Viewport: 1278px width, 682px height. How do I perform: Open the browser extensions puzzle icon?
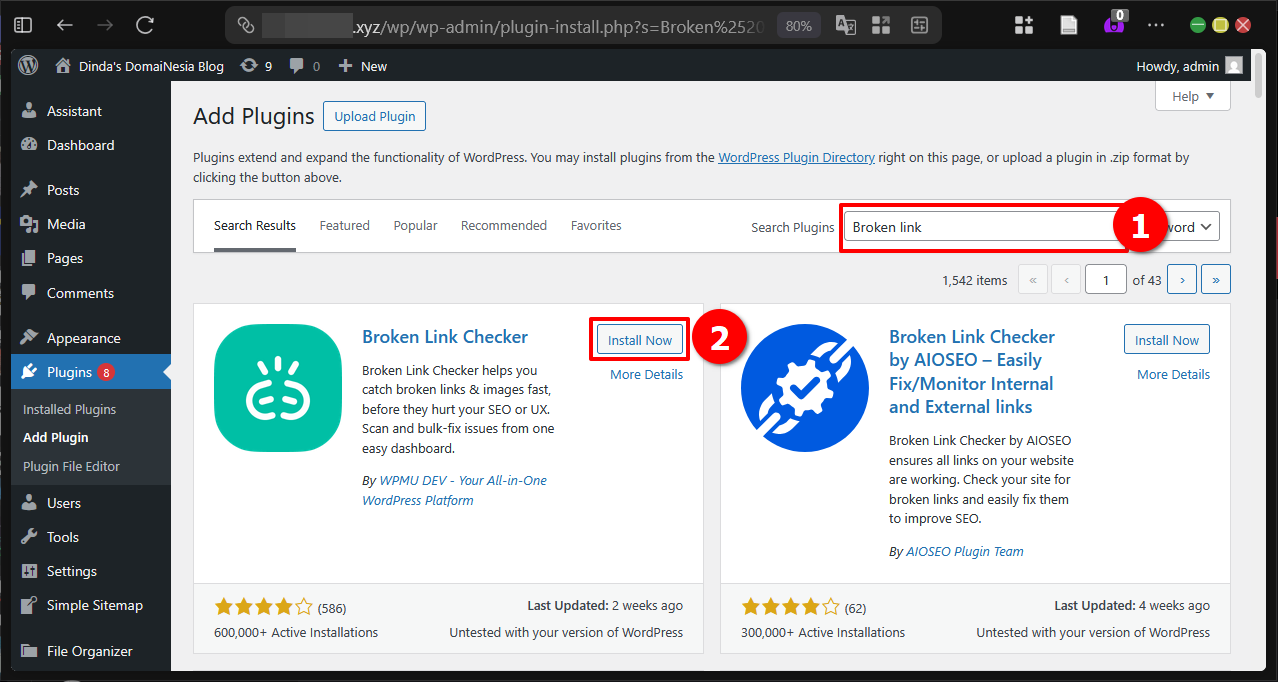point(1023,23)
